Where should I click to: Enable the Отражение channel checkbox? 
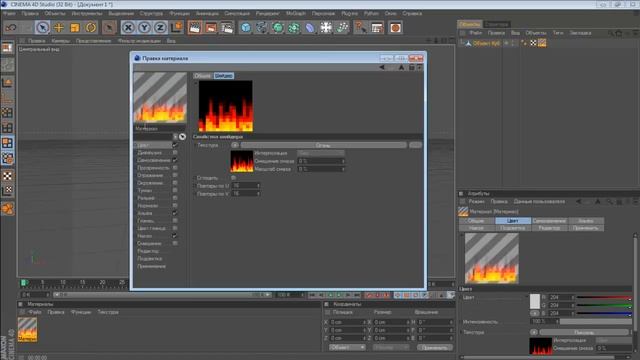pos(175,175)
